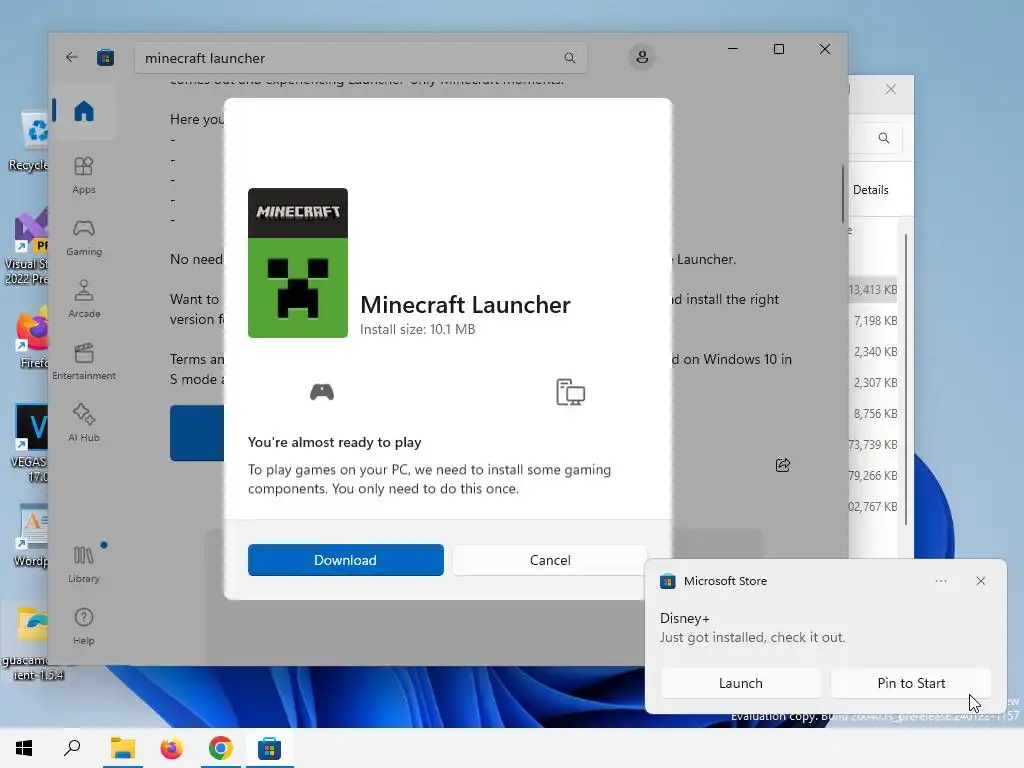Click the Minecraft creeper app thumbnail
This screenshot has height=768, width=1024.
(298, 263)
